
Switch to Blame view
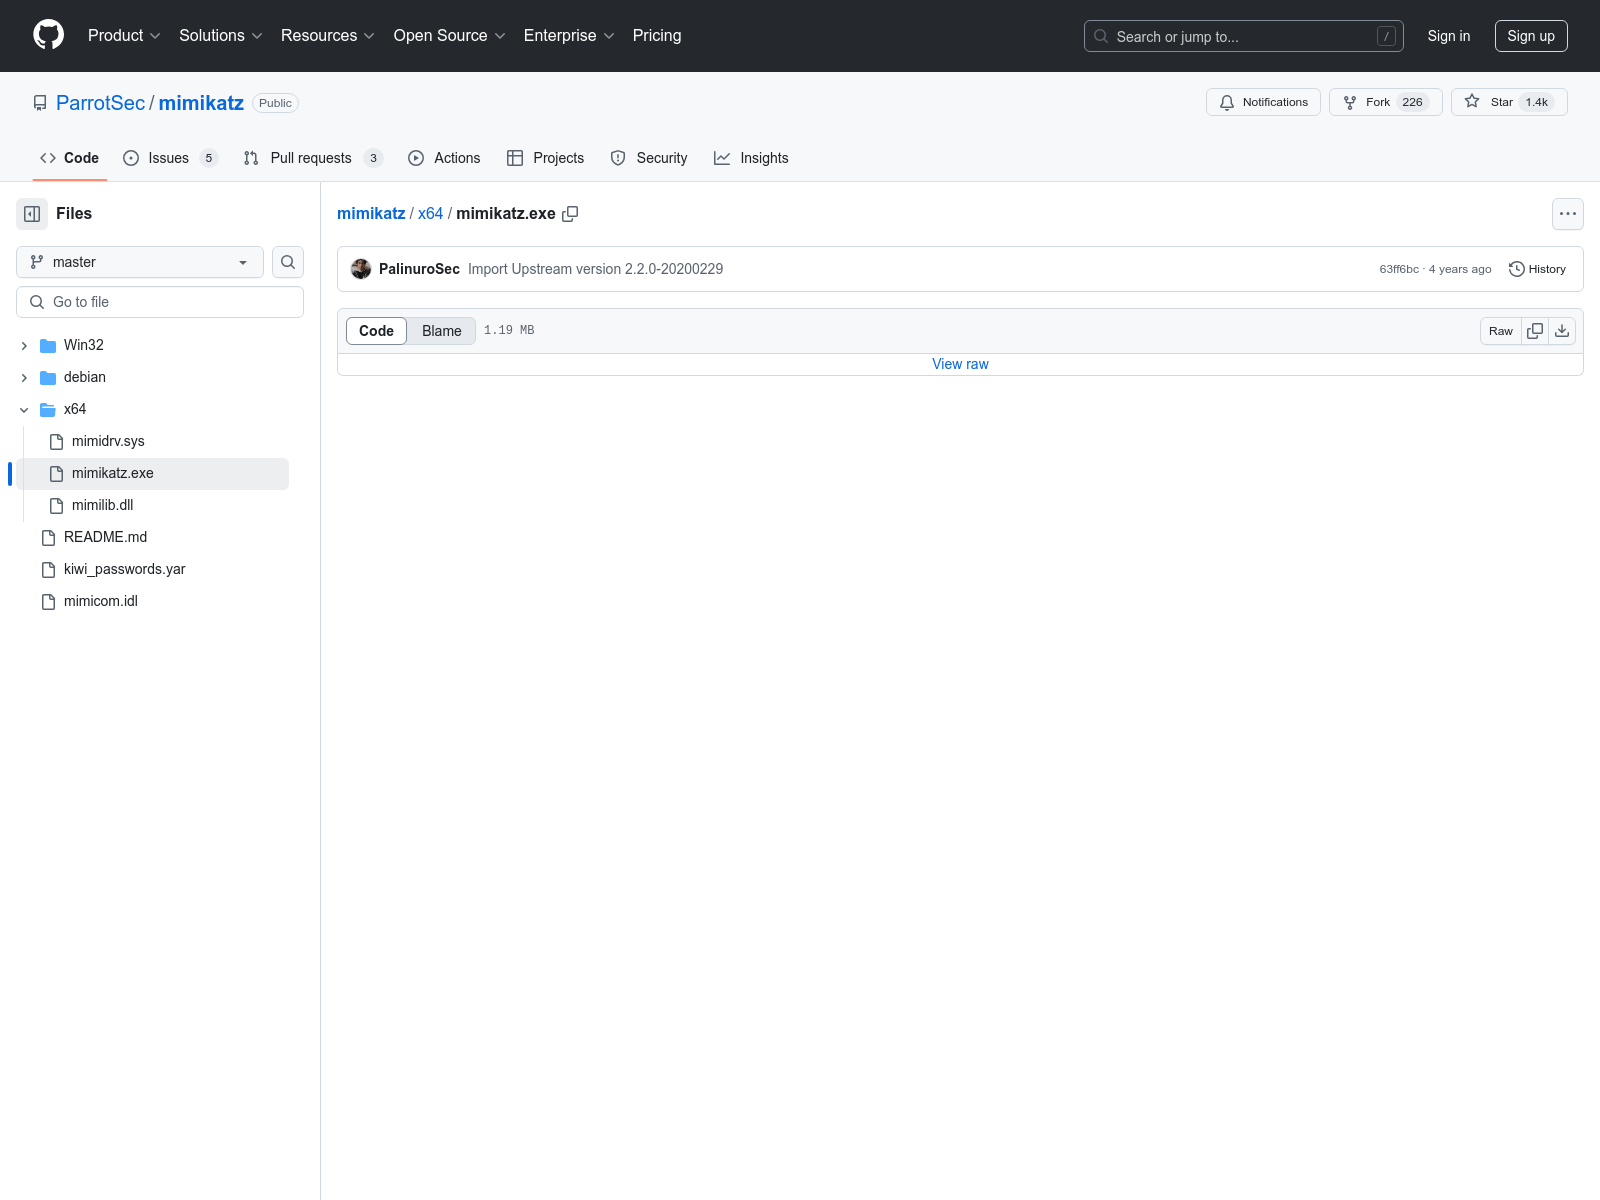pos(441,331)
